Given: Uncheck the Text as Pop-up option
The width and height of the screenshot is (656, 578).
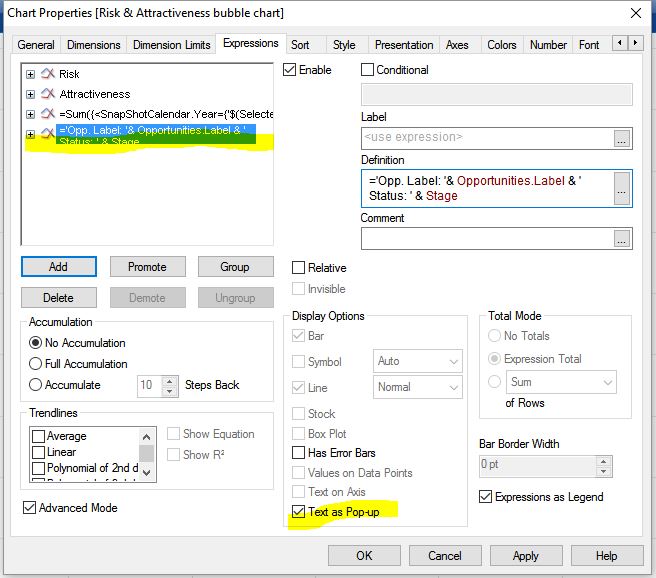Looking at the screenshot, I should pyautogui.click(x=299, y=512).
